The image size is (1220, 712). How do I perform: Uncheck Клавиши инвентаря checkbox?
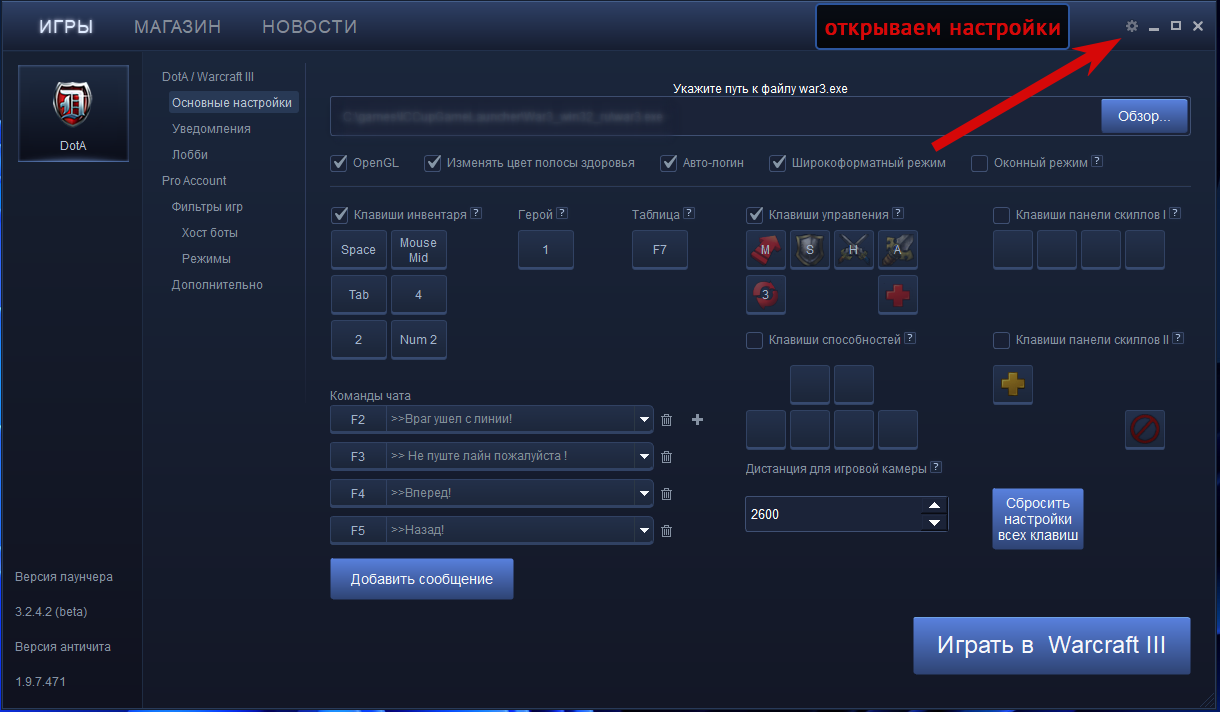pos(339,214)
